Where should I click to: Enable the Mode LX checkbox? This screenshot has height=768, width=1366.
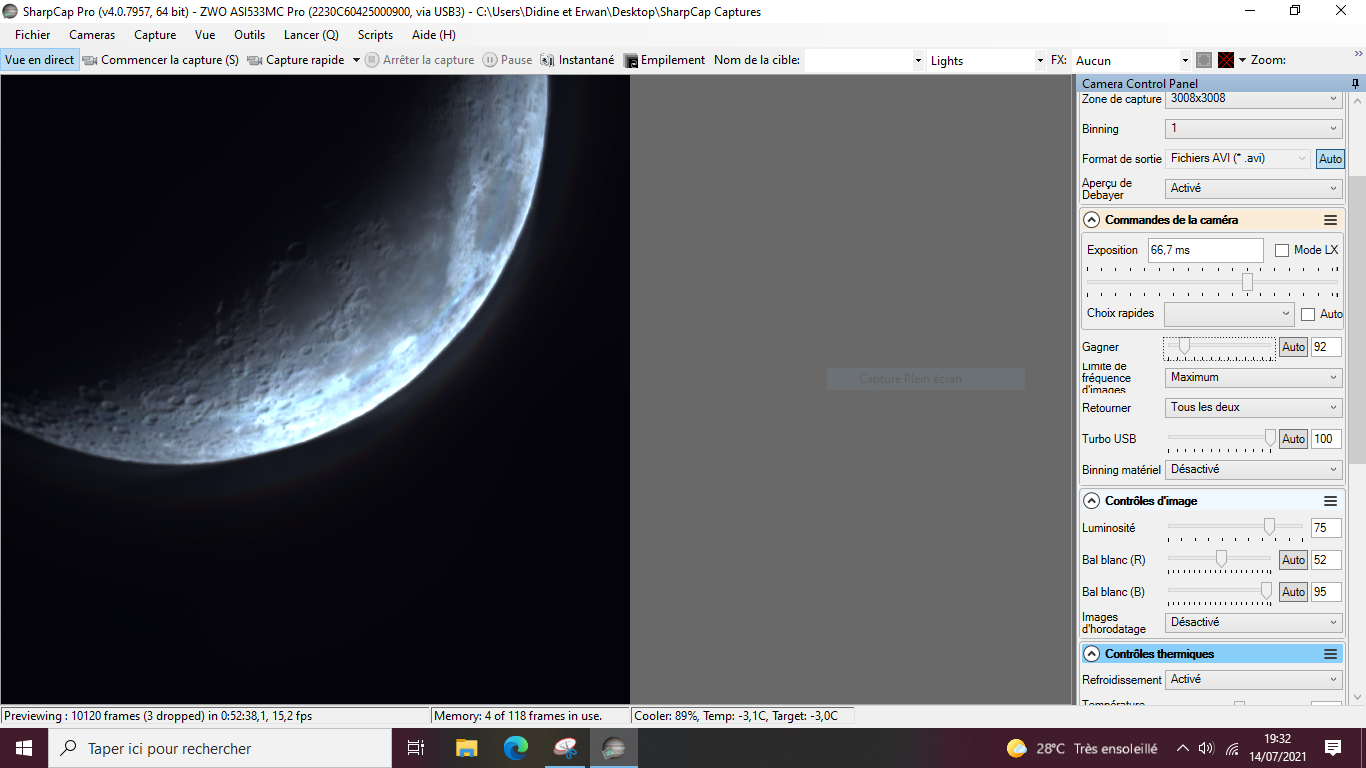click(1282, 250)
